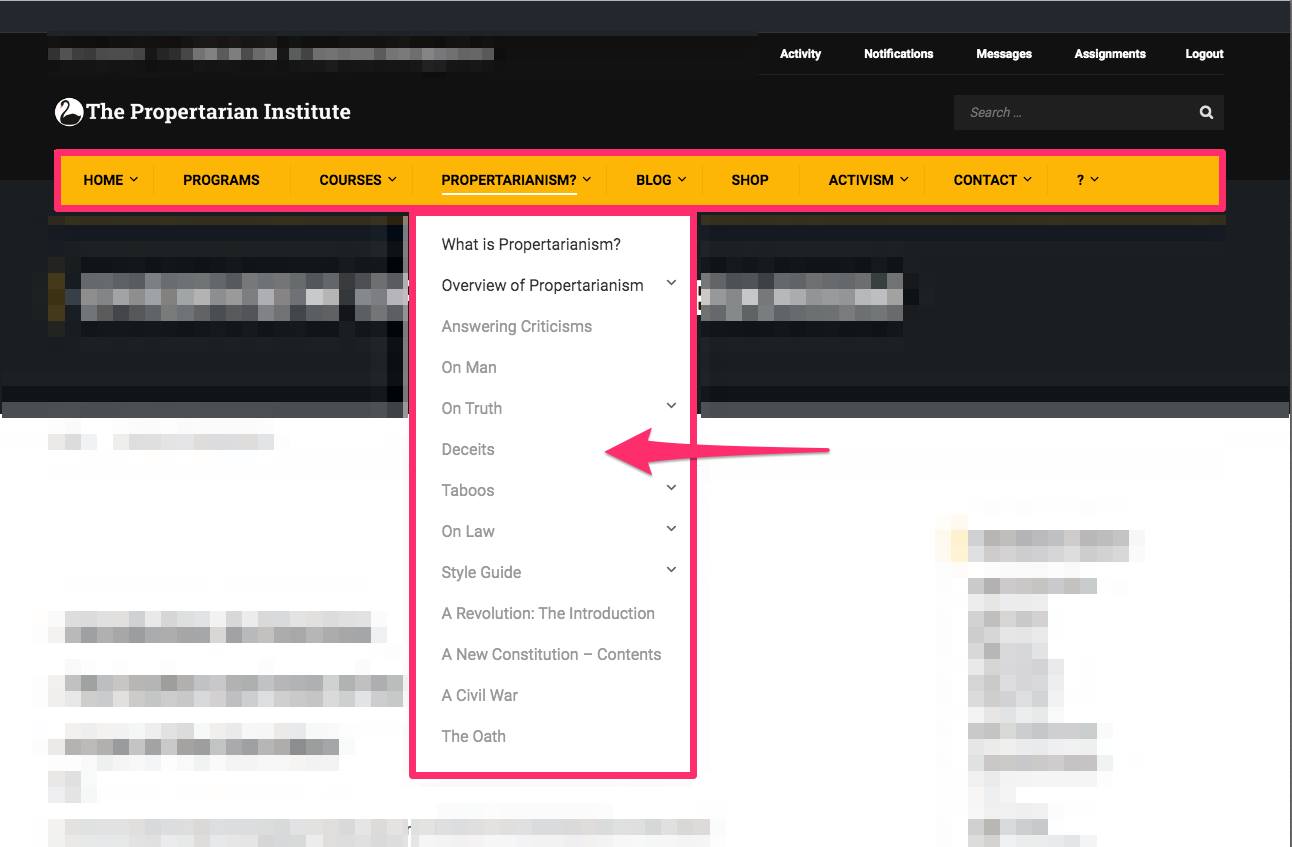Open the question mark menu
Viewport: 1292px width, 847px height.
pyautogui.click(x=1087, y=180)
